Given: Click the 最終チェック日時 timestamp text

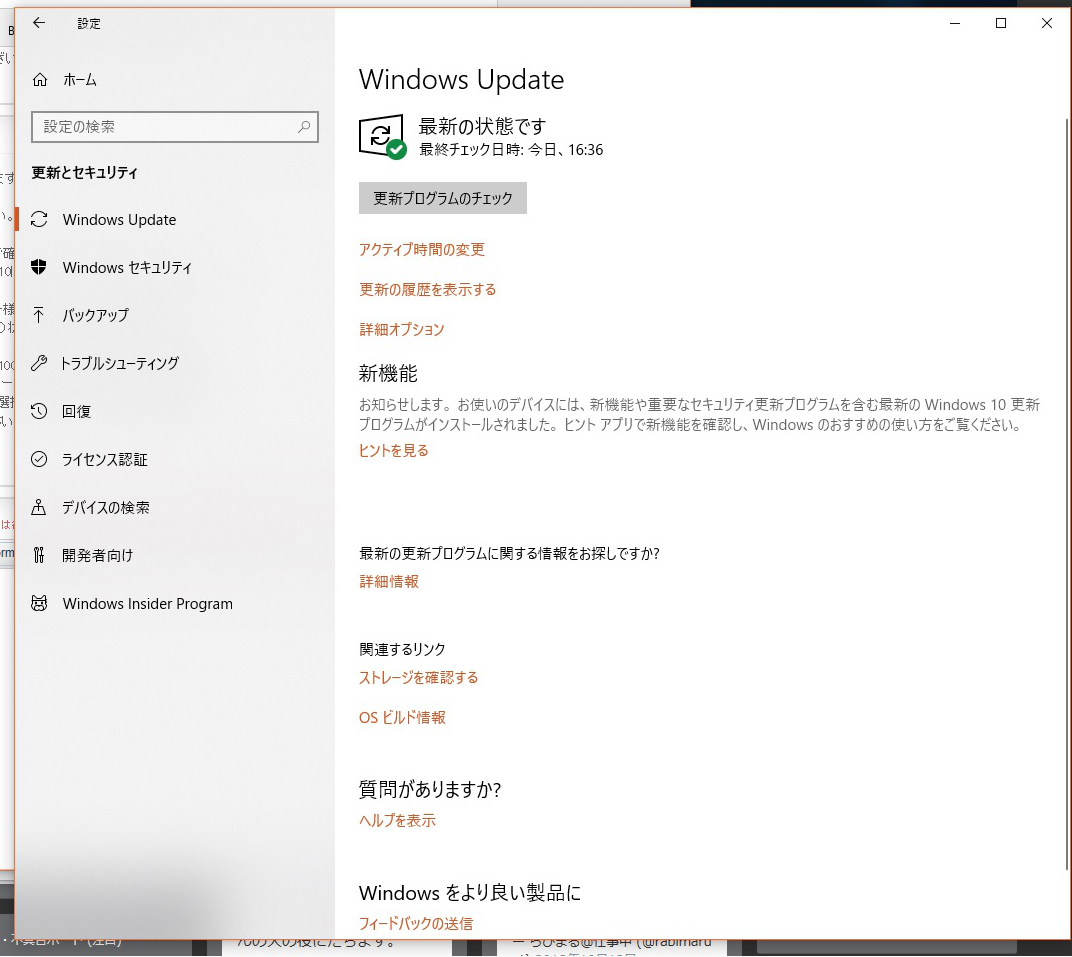Looking at the screenshot, I should (511, 150).
